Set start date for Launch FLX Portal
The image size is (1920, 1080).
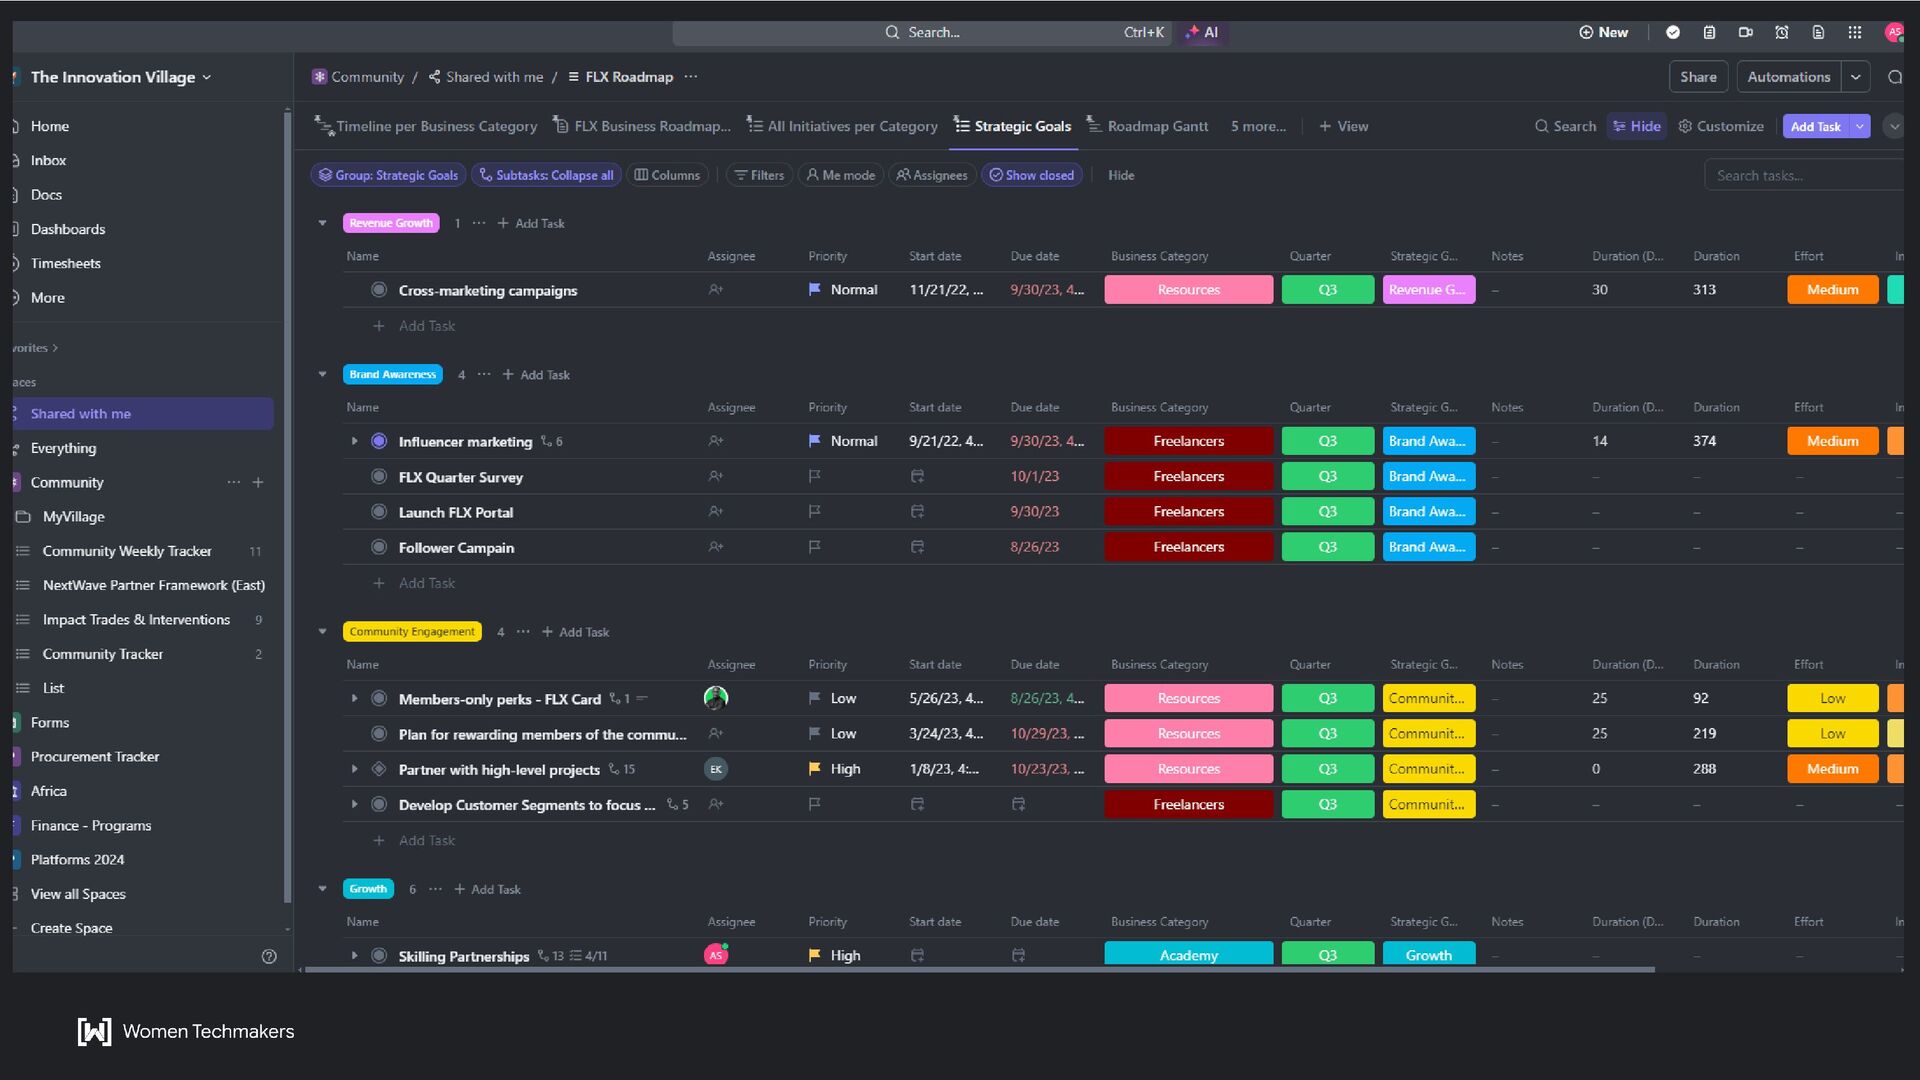(x=917, y=512)
